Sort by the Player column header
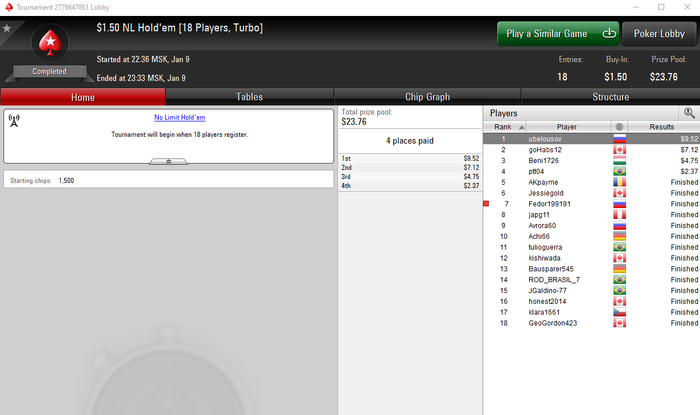 (568, 127)
